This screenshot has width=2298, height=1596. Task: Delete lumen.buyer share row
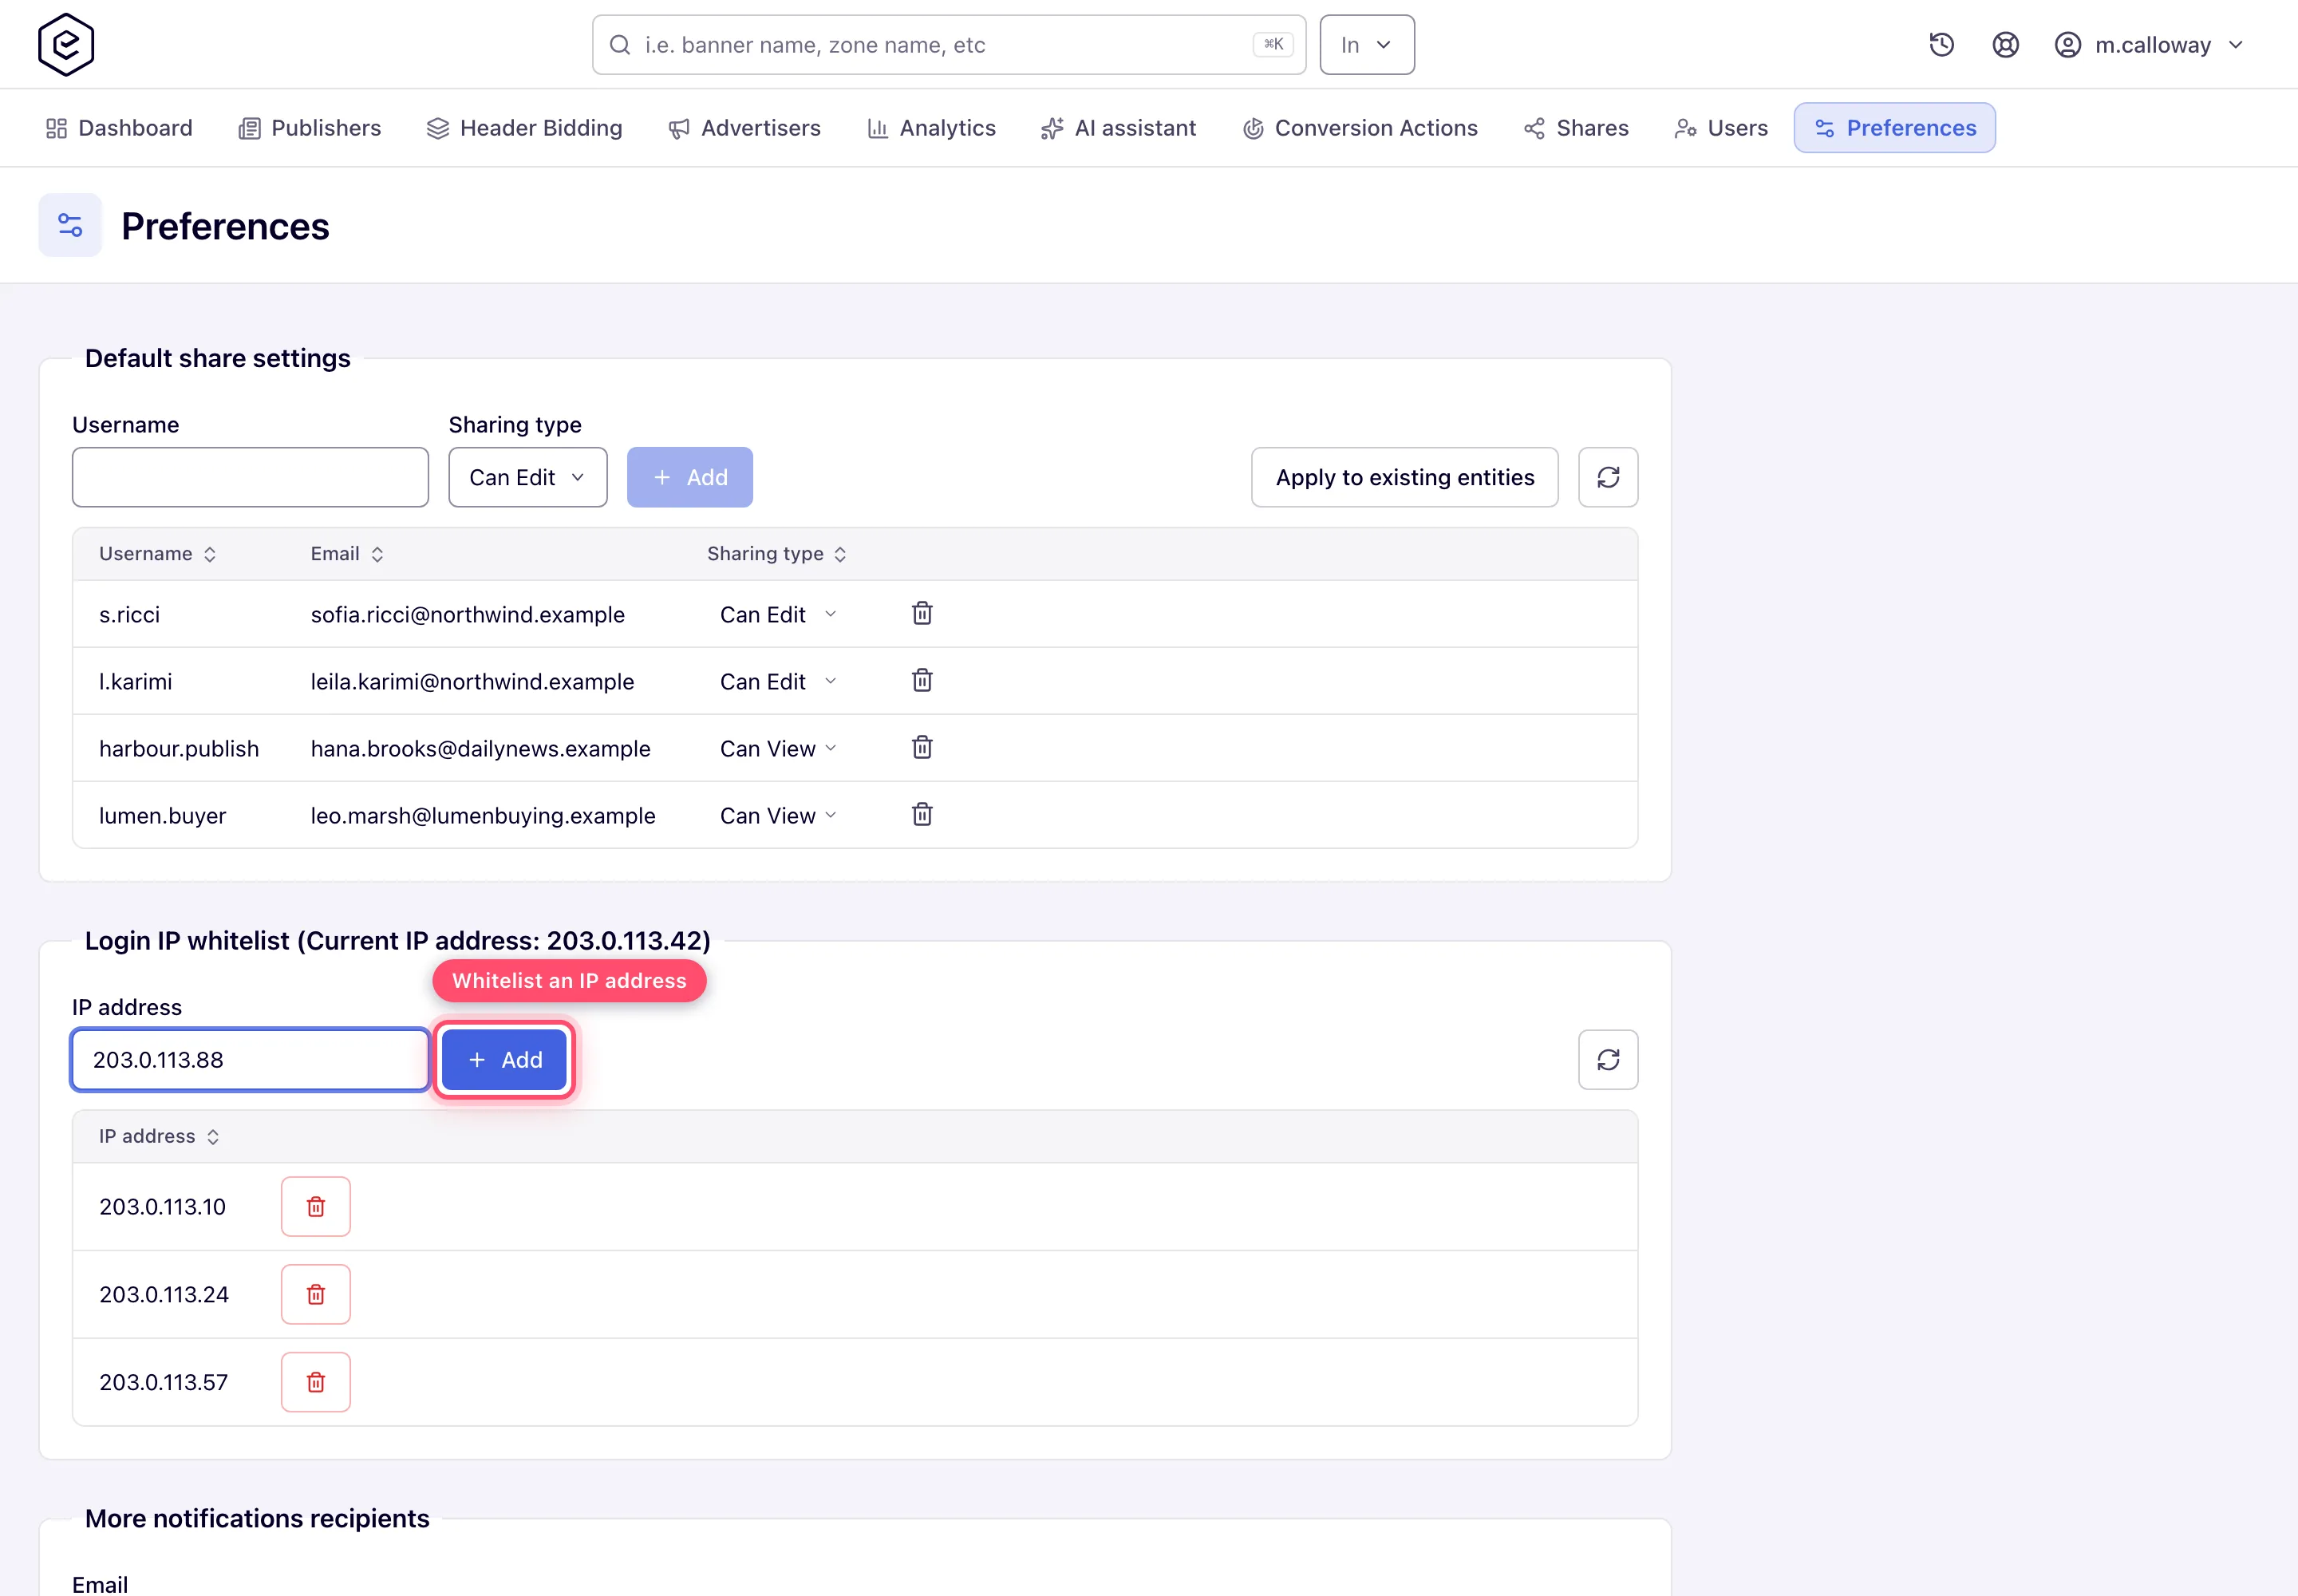pos(922,814)
